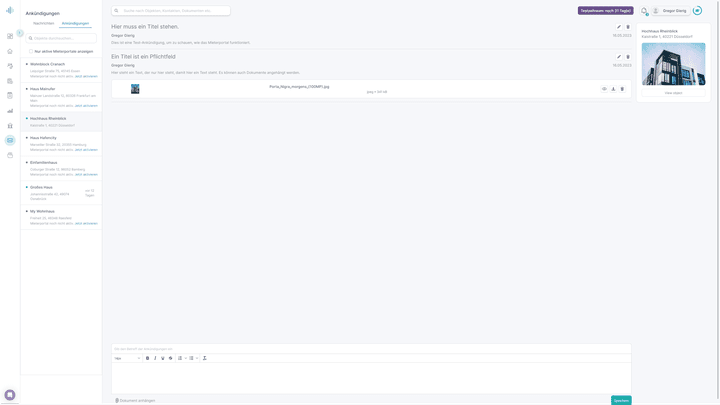Enable 'Nur aktive Mieterportale anzeigen' checkbox
Viewport: 720px width, 405px height.
31,51
